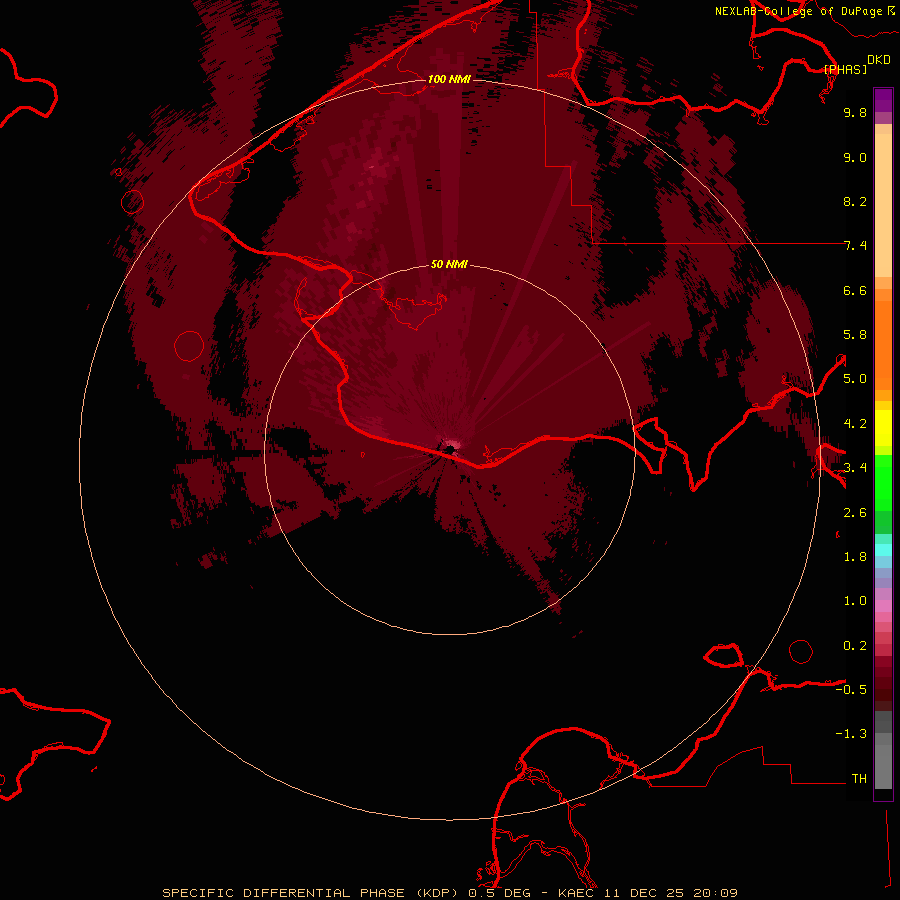Click the 4.2 value on color scale
The image size is (900, 900).
855,424
